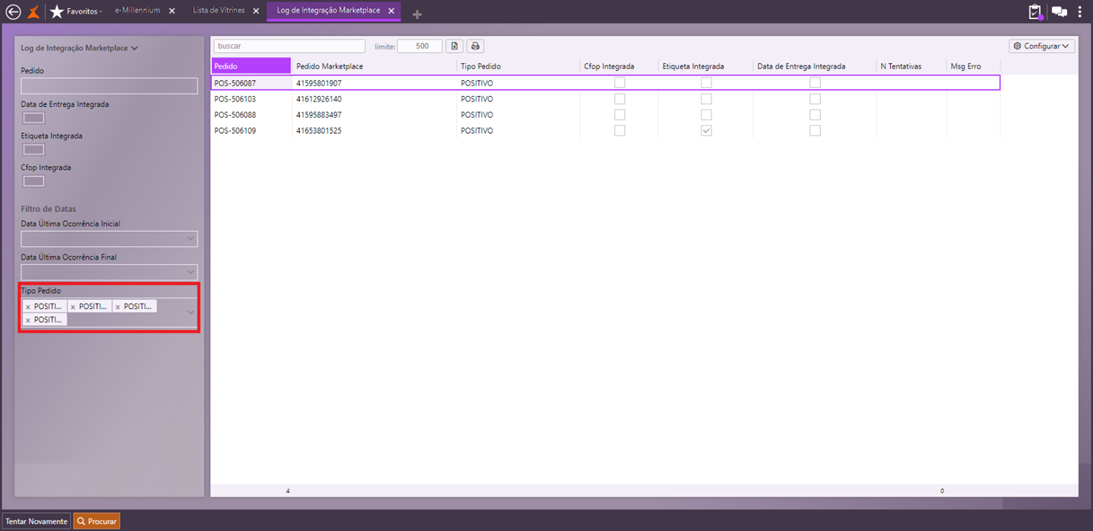Viewport: 1093px width, 531px height.
Task: Click the Procurar search button
Action: [x=96, y=521]
